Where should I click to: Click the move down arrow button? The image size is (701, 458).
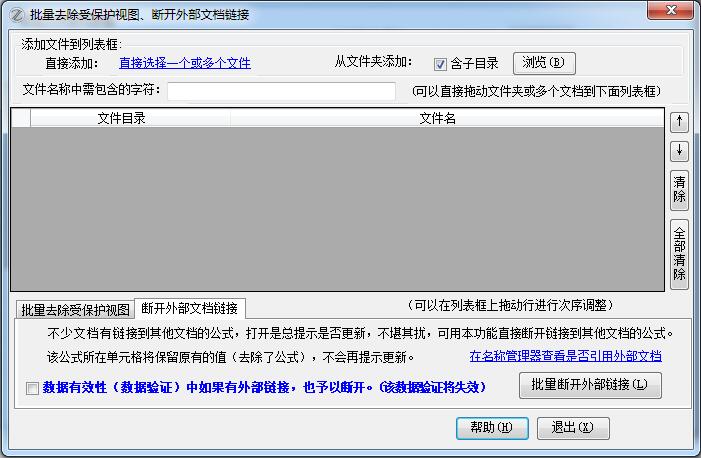tap(679, 151)
